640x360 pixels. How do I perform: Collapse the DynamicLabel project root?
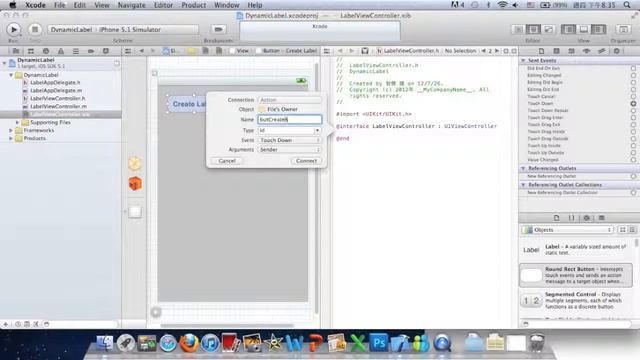(4, 63)
